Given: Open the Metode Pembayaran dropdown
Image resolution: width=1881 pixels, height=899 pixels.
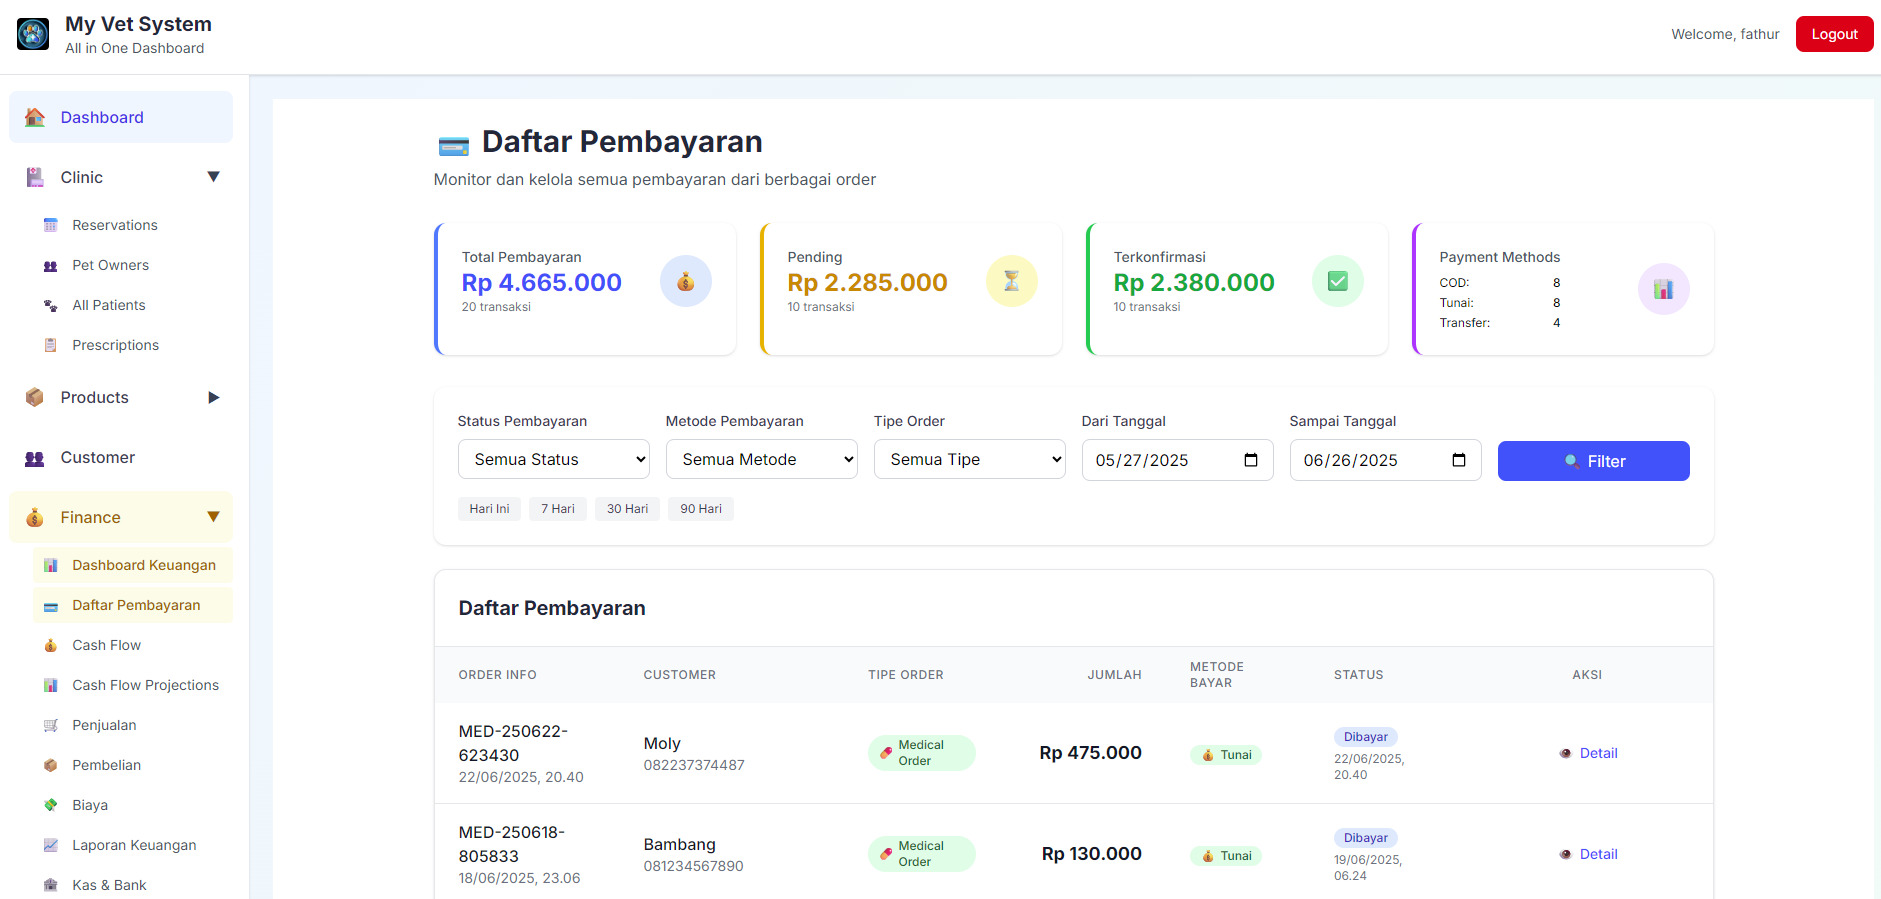Looking at the screenshot, I should [762, 459].
